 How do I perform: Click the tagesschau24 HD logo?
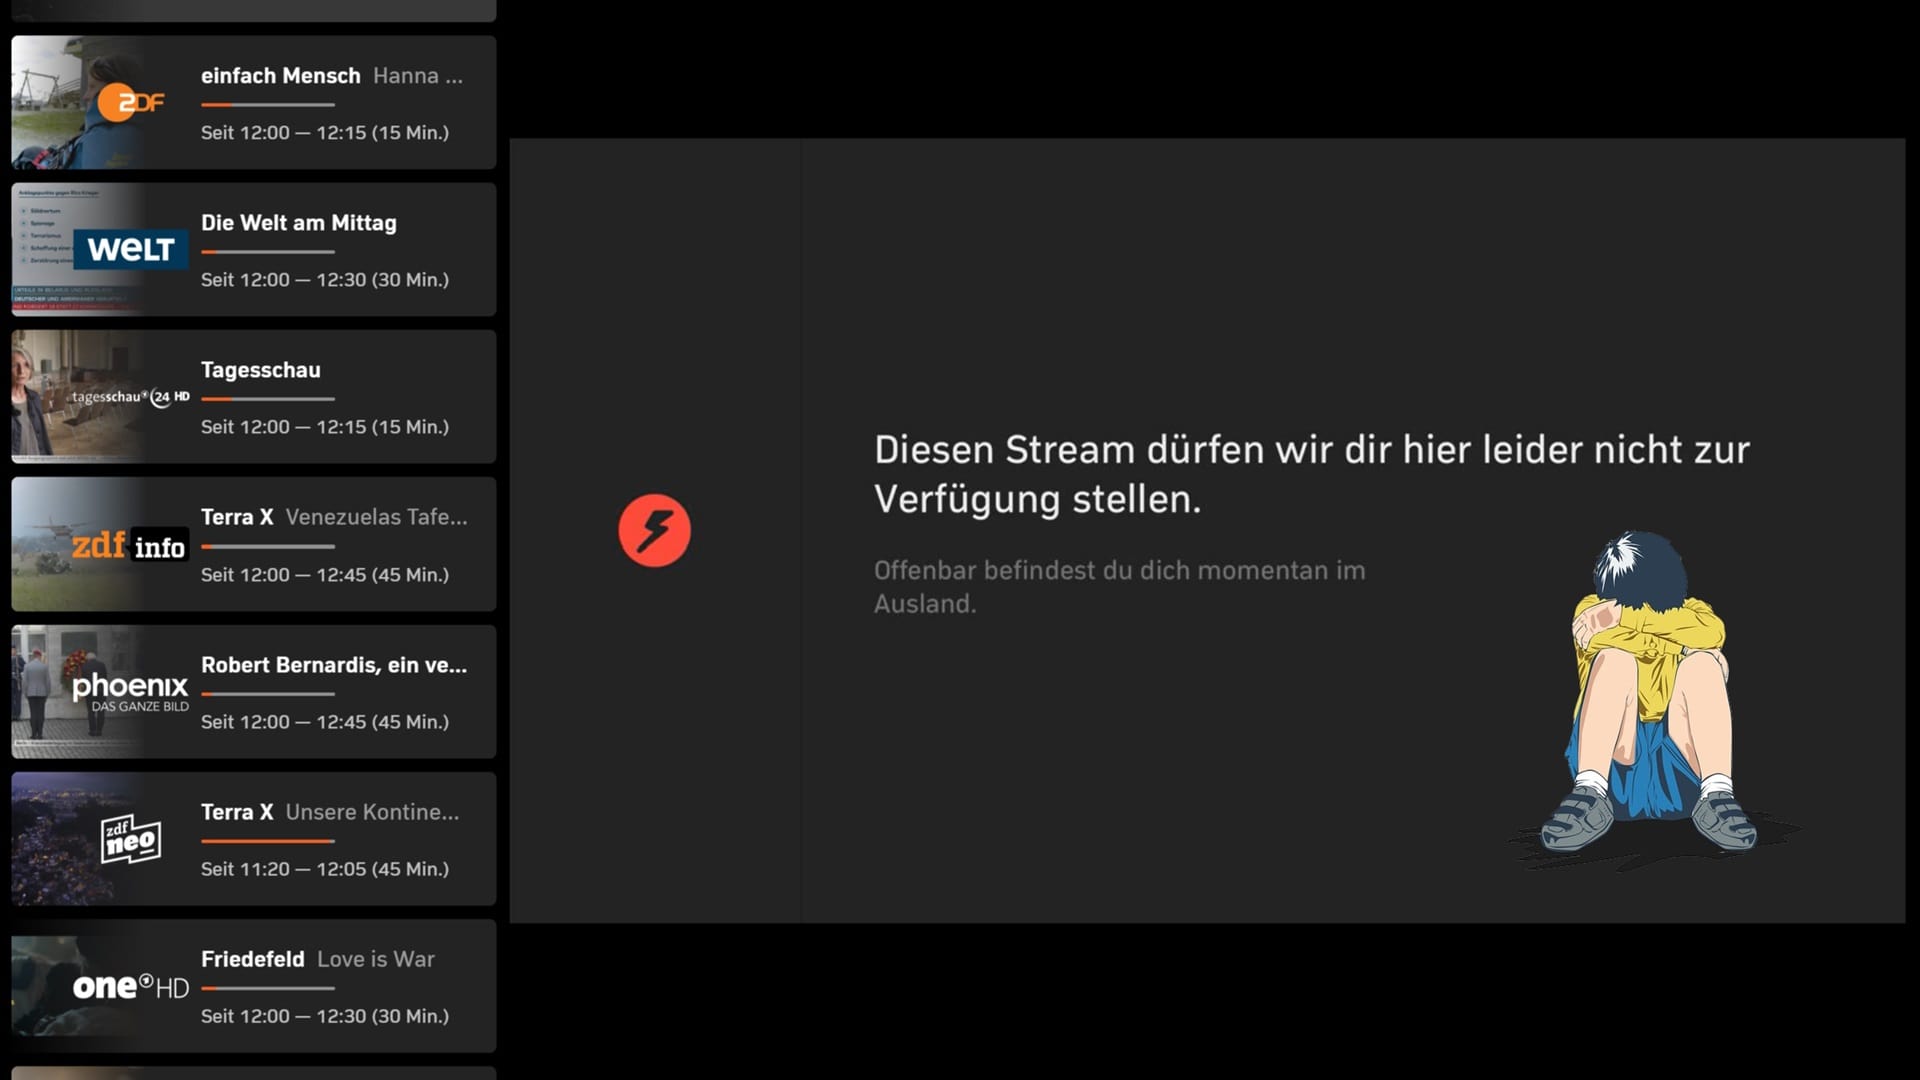click(x=130, y=397)
